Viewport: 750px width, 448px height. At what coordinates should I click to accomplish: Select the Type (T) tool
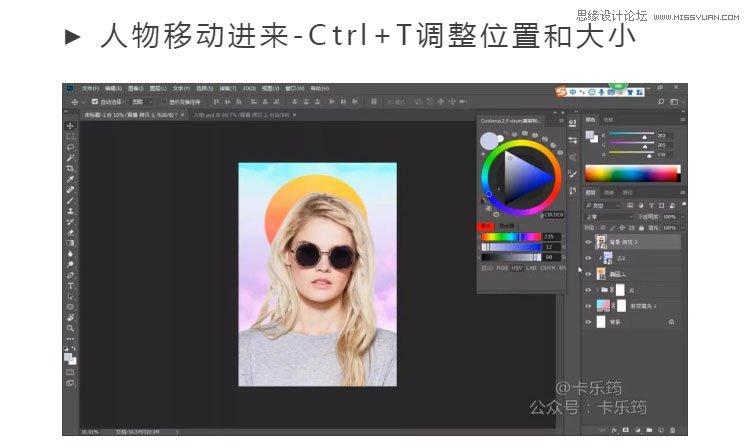[x=70, y=285]
